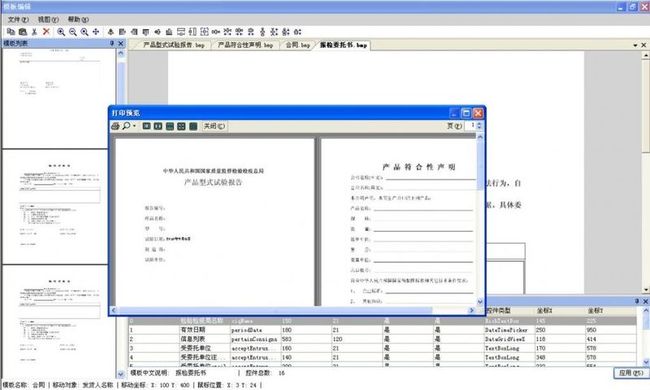Switch to 产品符合性声明.bmp tab

tap(245, 45)
